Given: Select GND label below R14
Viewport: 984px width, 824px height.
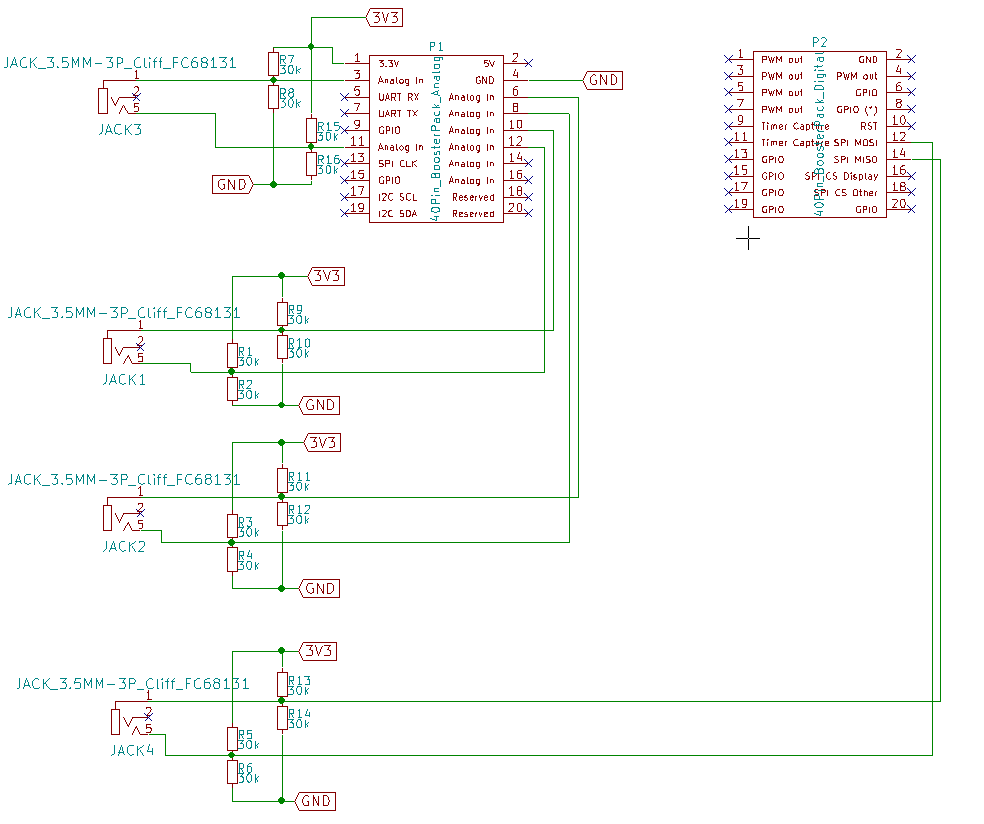Looking at the screenshot, I should [x=315, y=801].
